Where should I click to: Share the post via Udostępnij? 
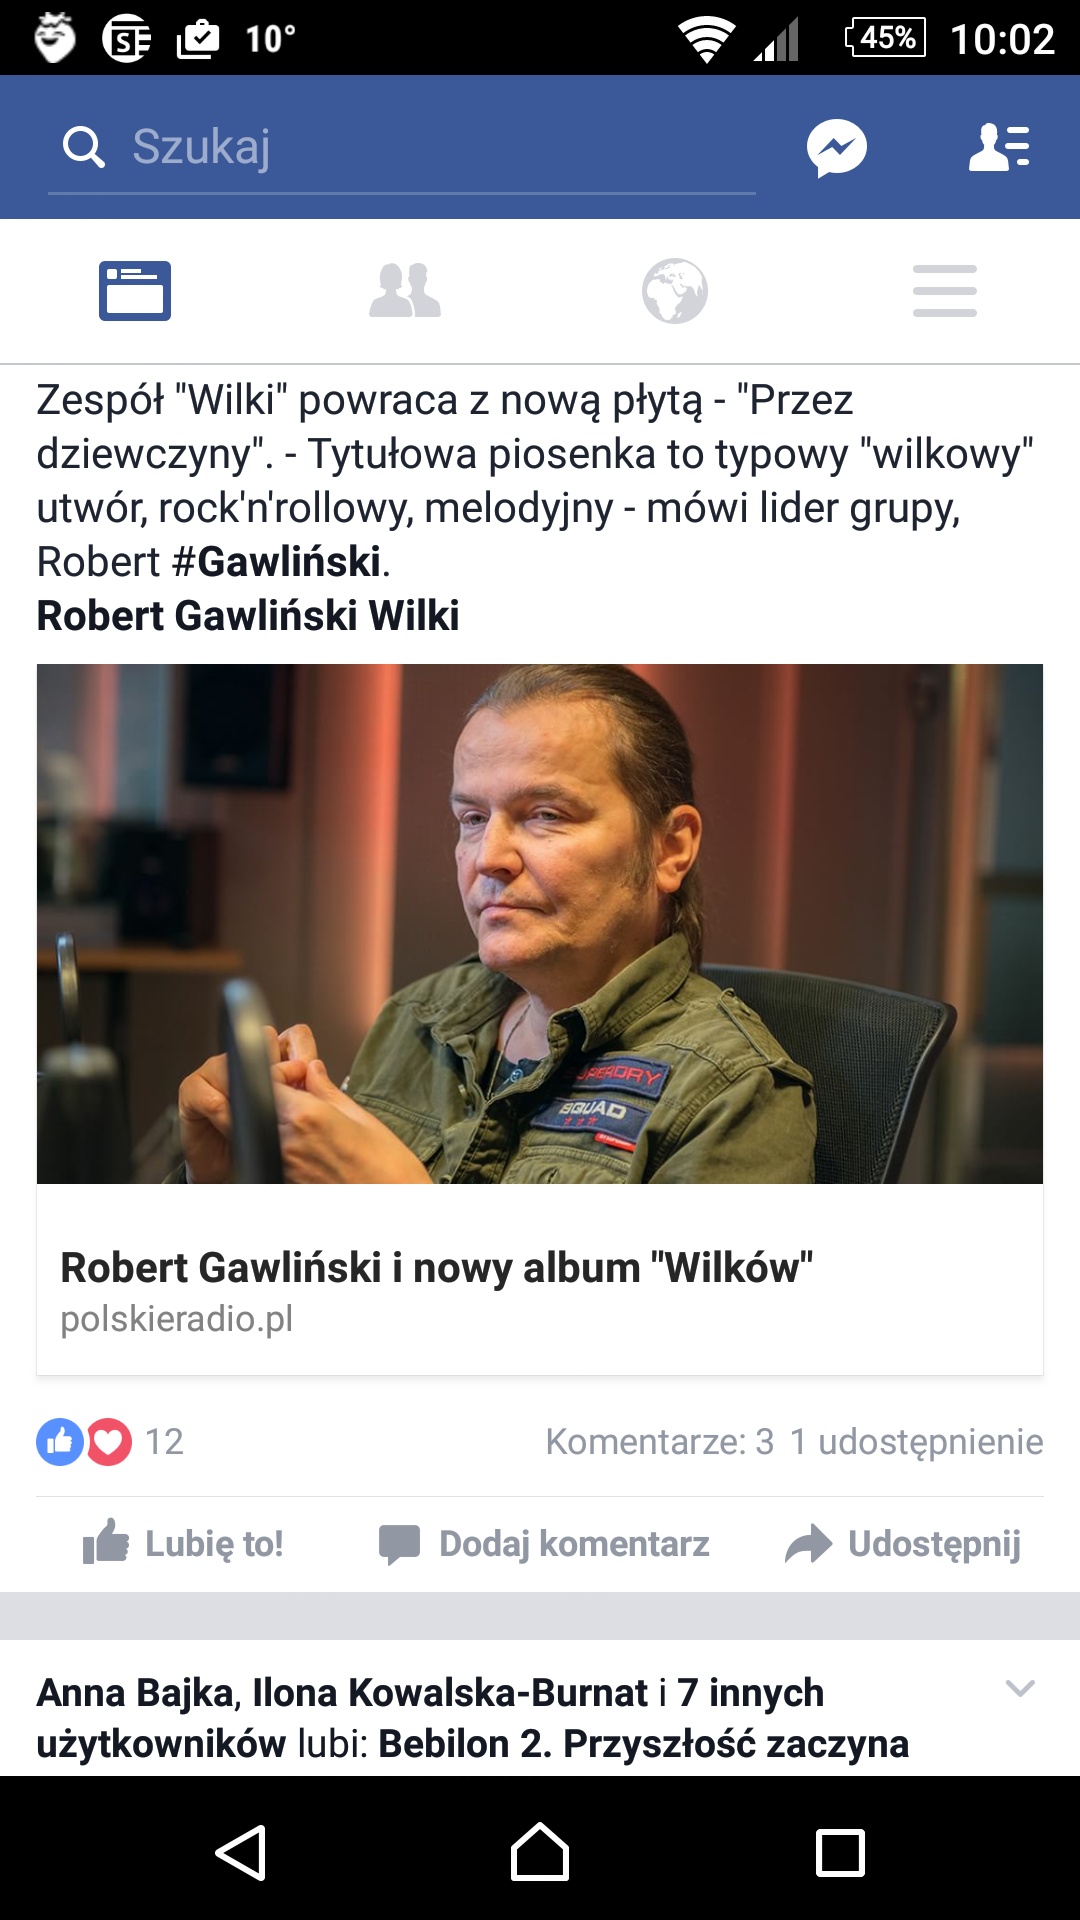pyautogui.click(x=903, y=1543)
